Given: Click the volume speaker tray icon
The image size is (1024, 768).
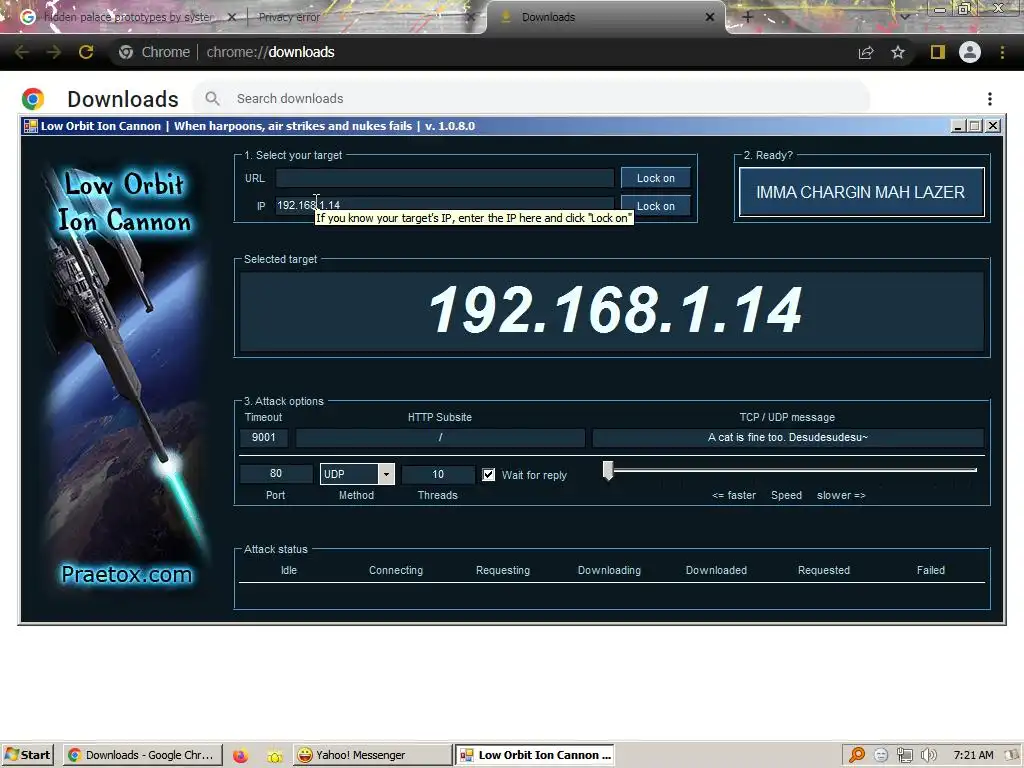Looking at the screenshot, I should click(928, 756).
